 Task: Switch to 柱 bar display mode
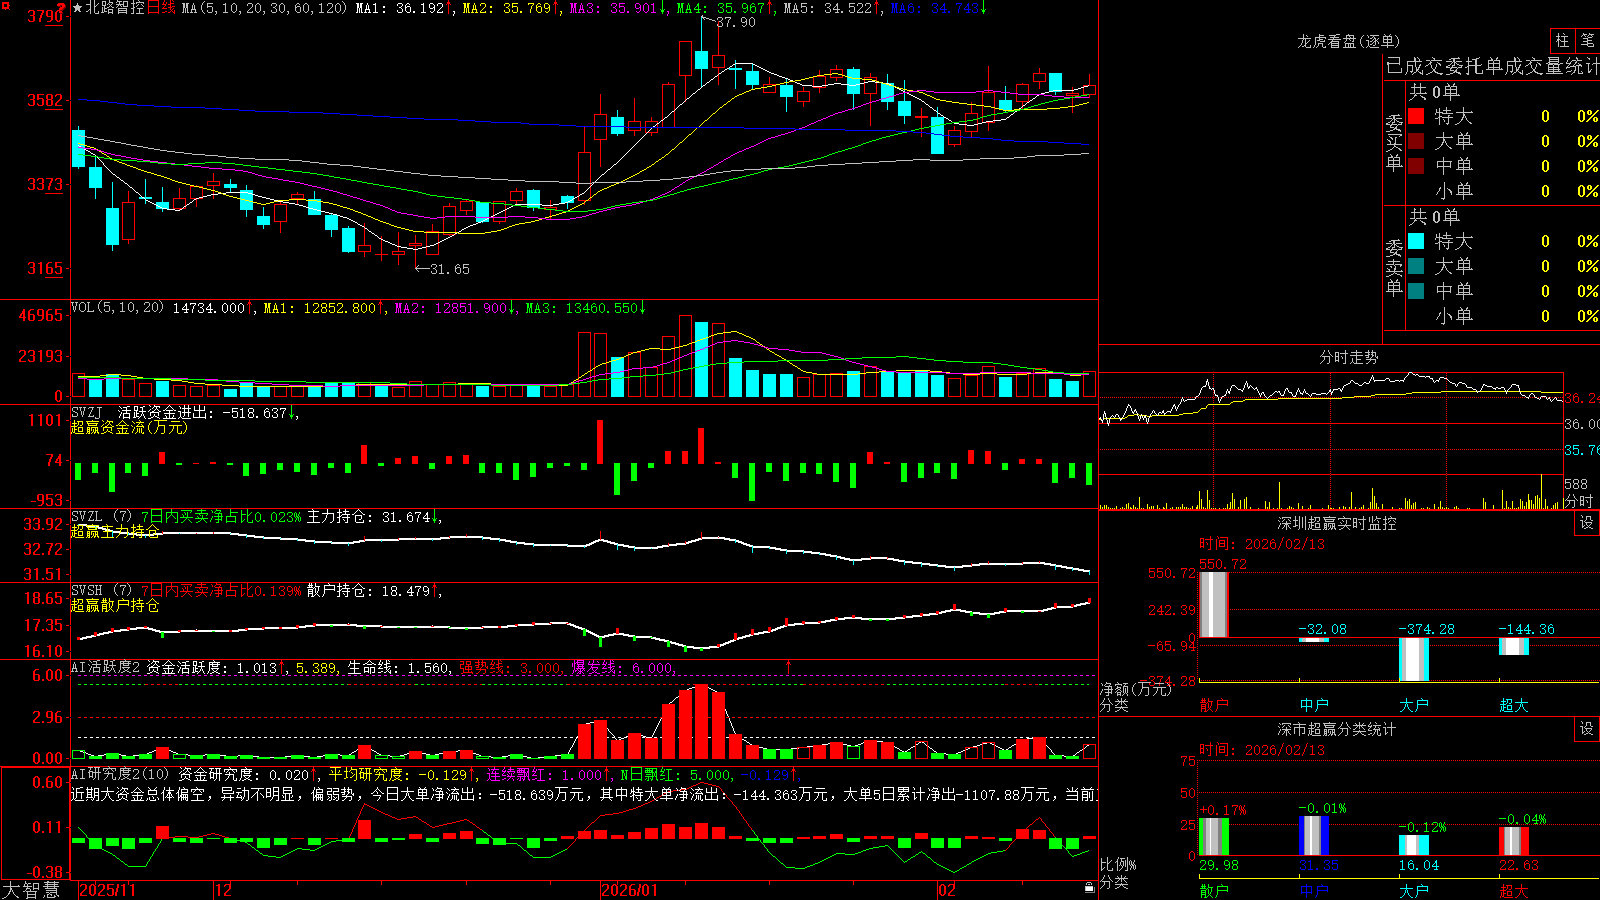pyautogui.click(x=1562, y=40)
